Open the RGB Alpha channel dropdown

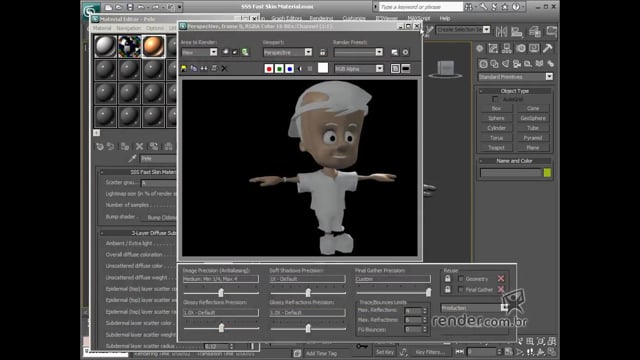tap(380, 69)
